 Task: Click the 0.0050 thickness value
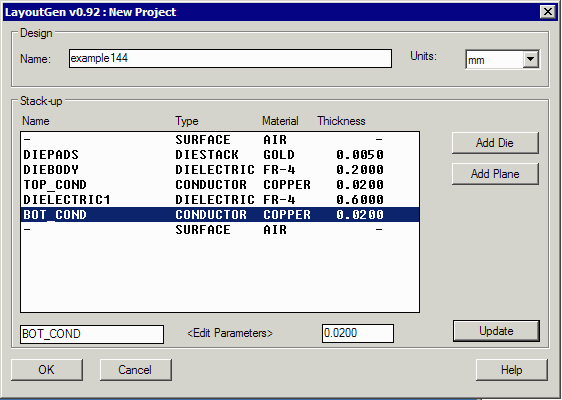[x=360, y=154]
